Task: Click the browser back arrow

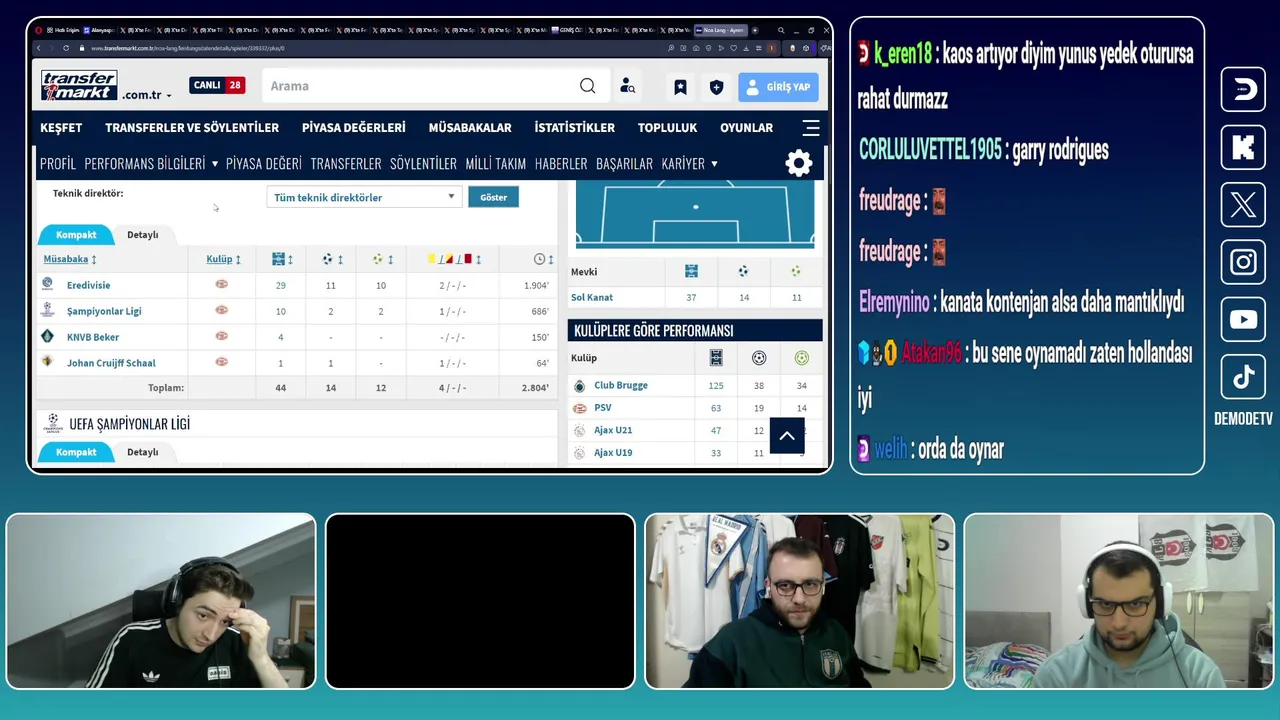Action: (x=39, y=48)
